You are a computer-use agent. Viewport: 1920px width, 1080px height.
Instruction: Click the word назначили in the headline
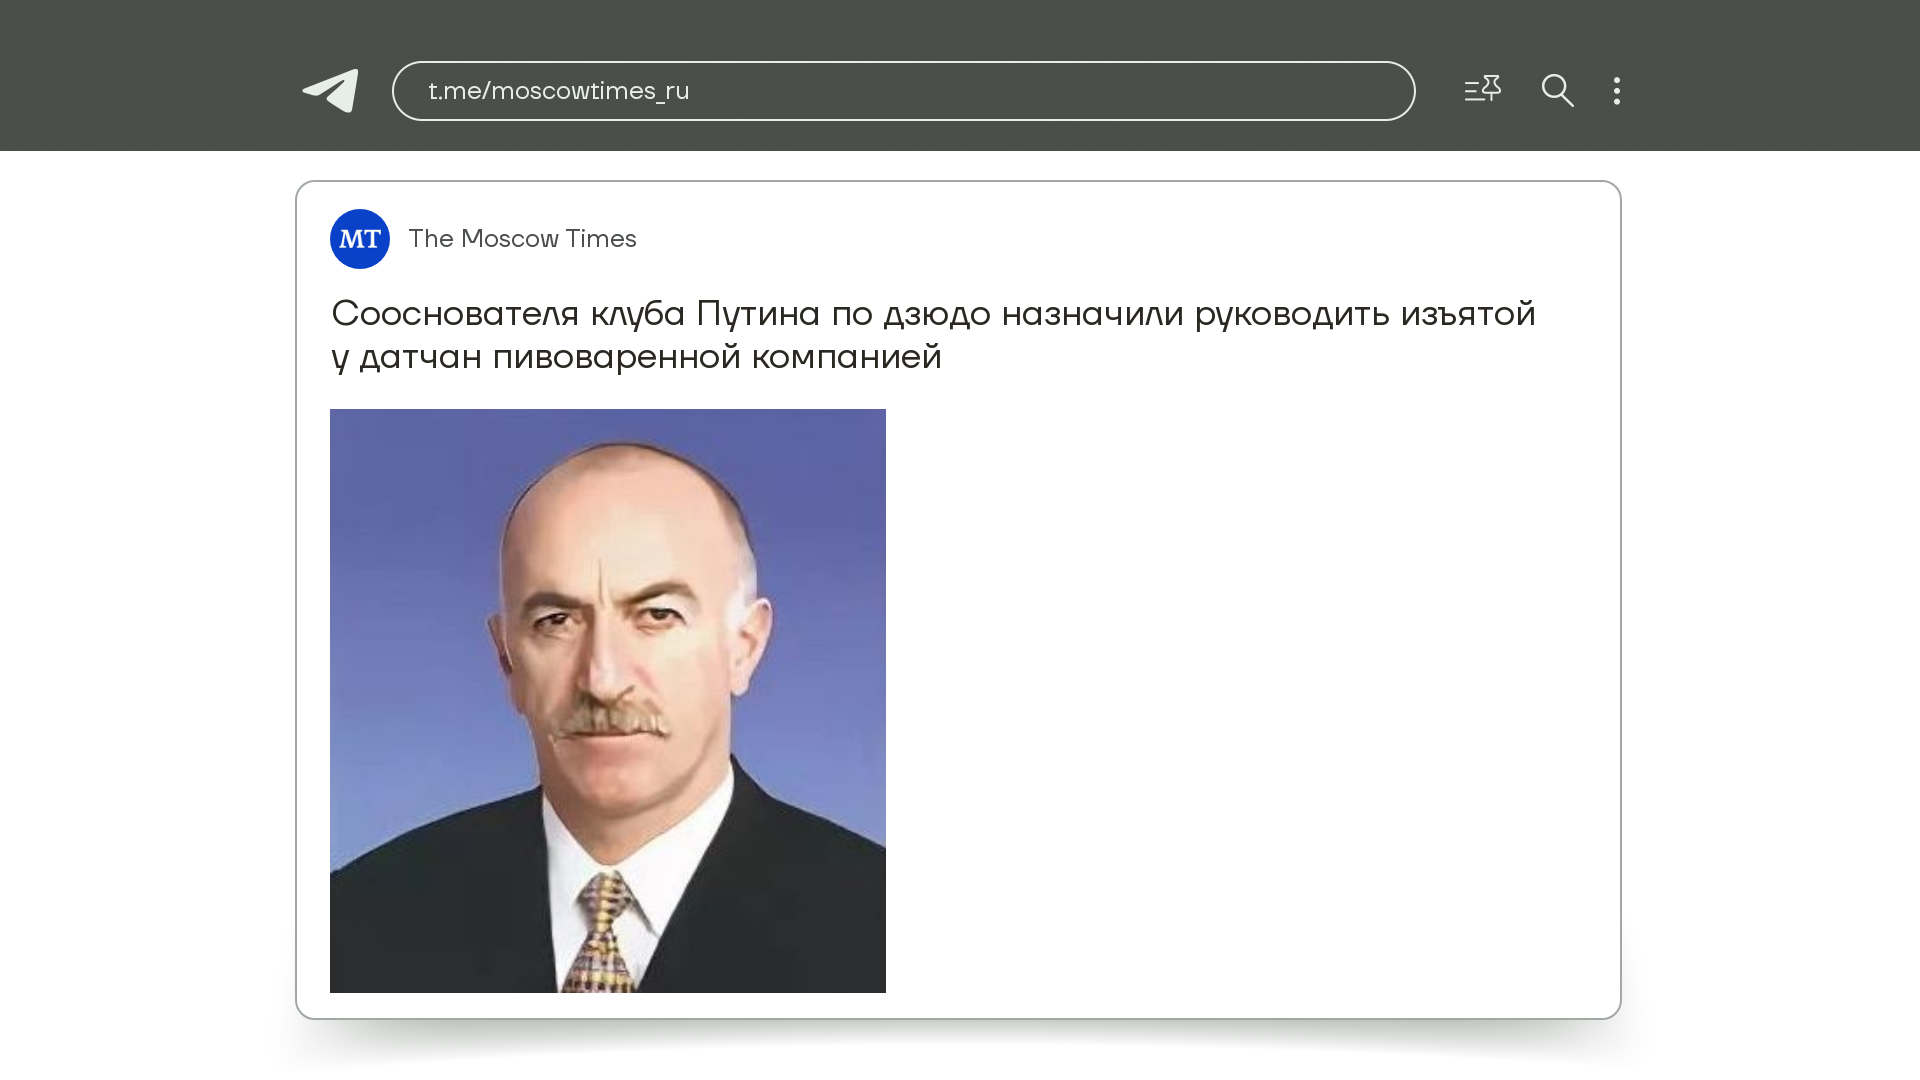tap(1092, 314)
